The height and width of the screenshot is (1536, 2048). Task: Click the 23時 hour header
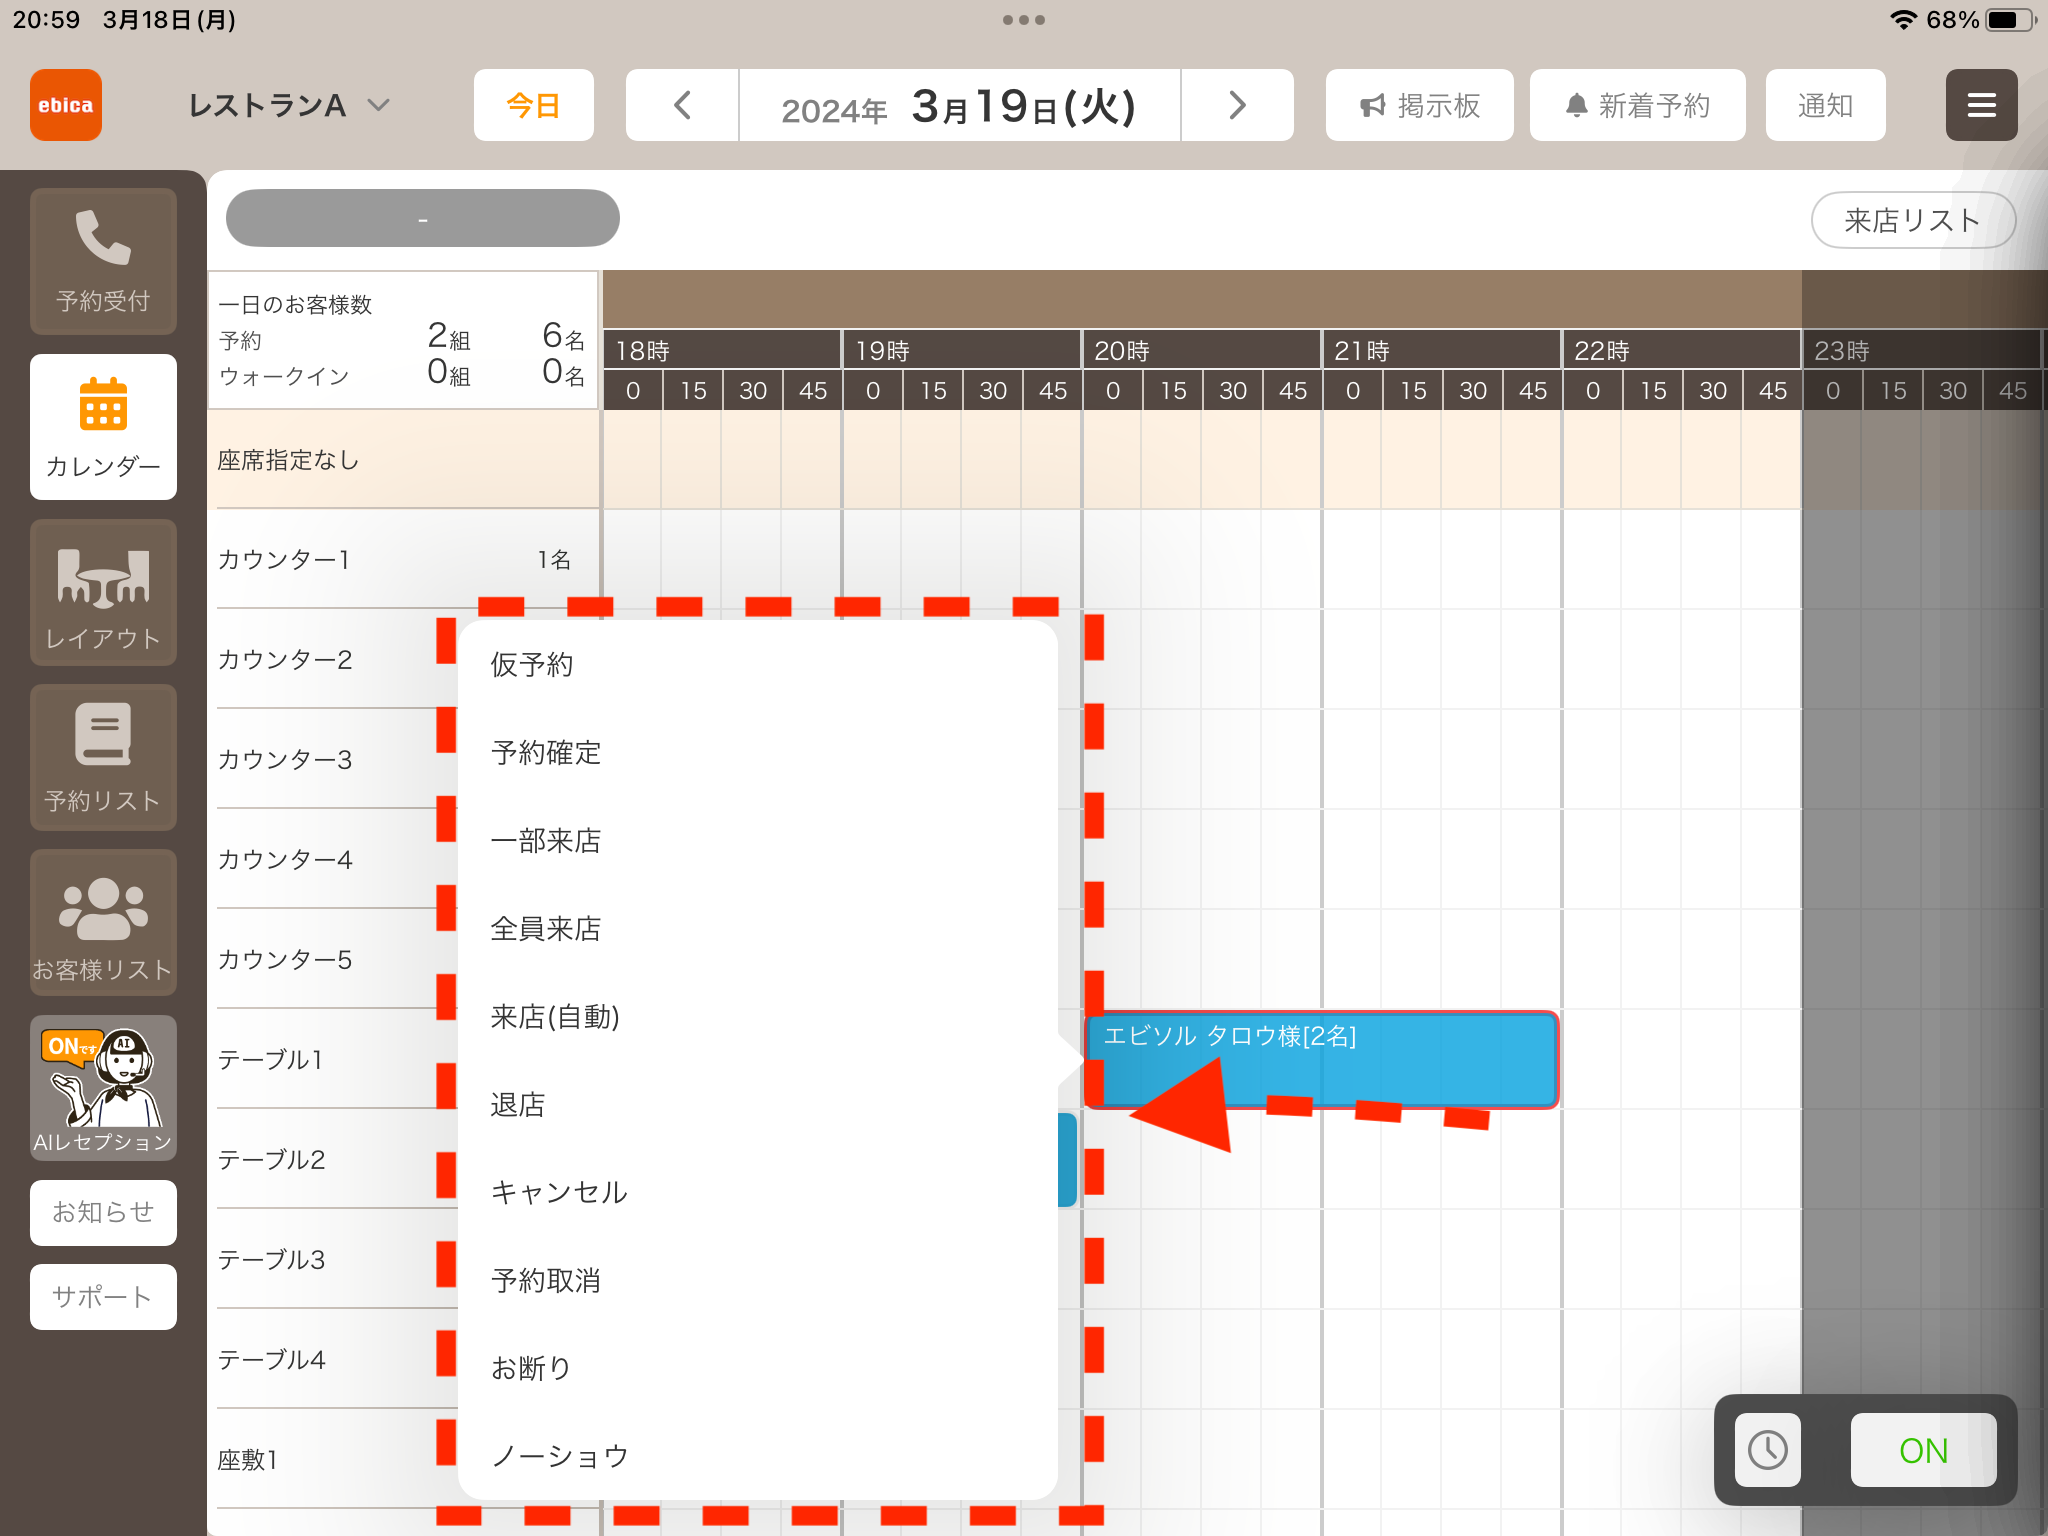point(1921,350)
